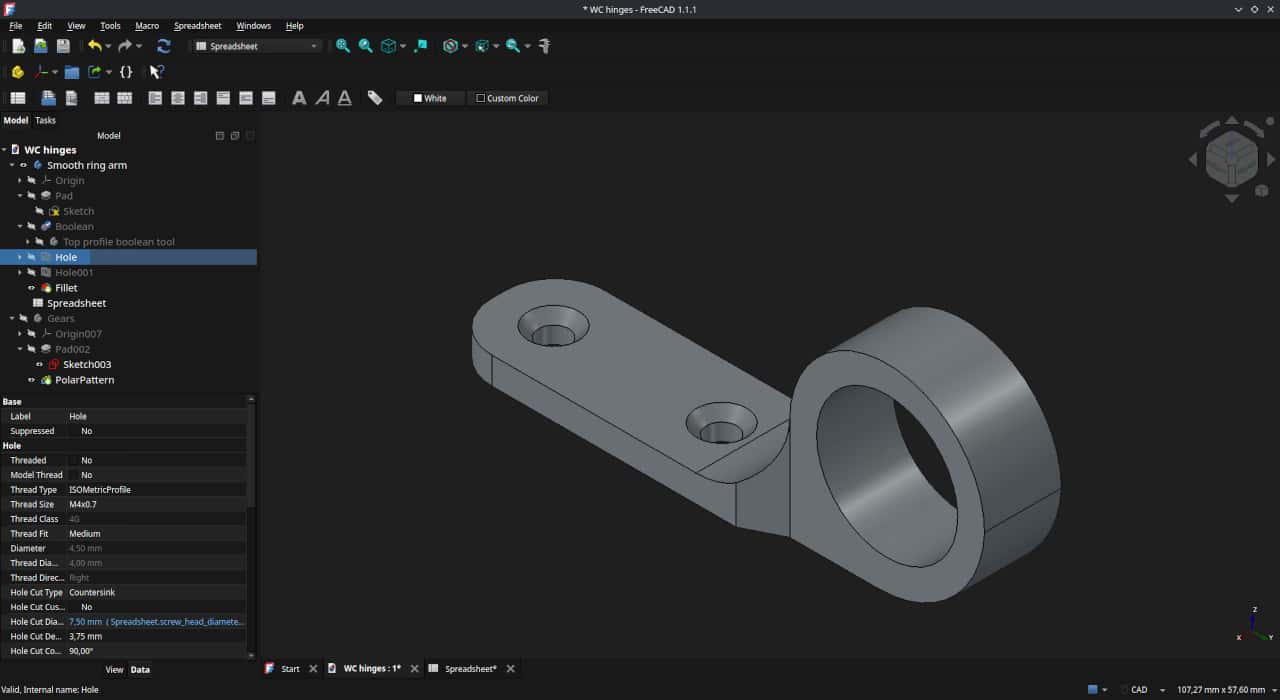Toggle visibility of the Gears body

[x=23, y=319]
